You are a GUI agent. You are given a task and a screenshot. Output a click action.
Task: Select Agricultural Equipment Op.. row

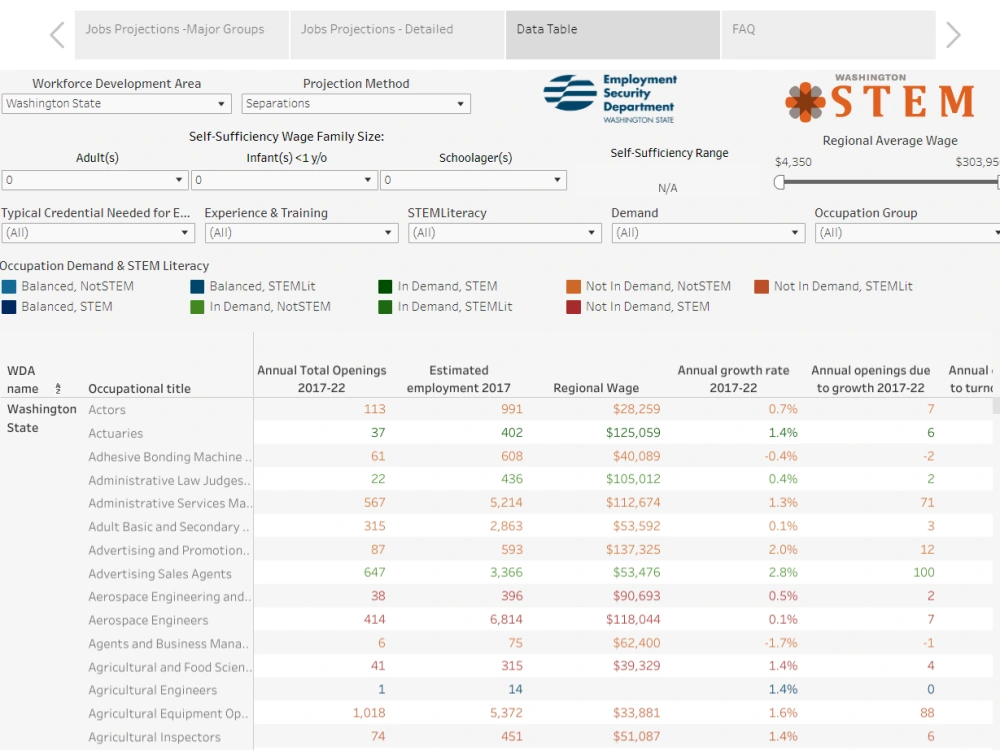tap(168, 714)
